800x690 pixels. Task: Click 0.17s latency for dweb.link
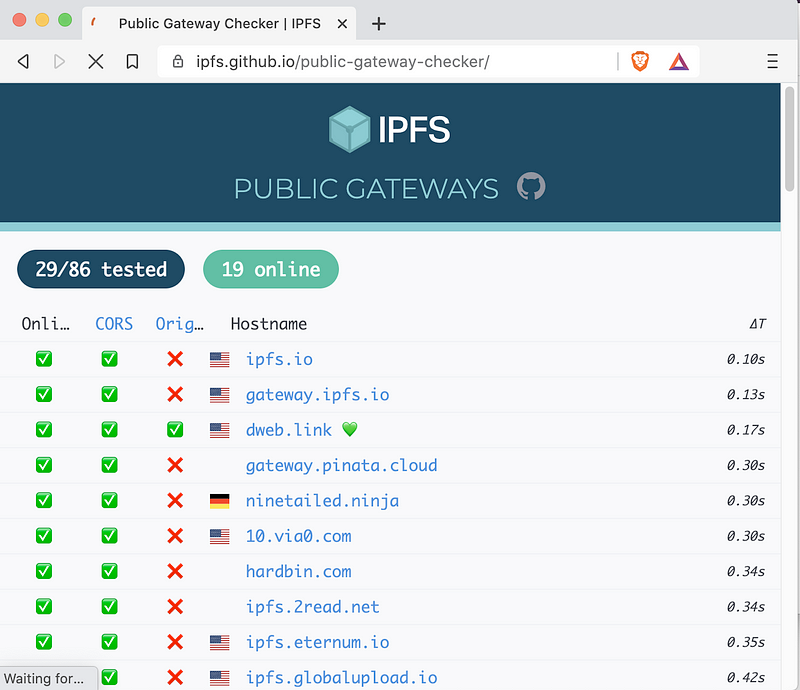(x=745, y=430)
